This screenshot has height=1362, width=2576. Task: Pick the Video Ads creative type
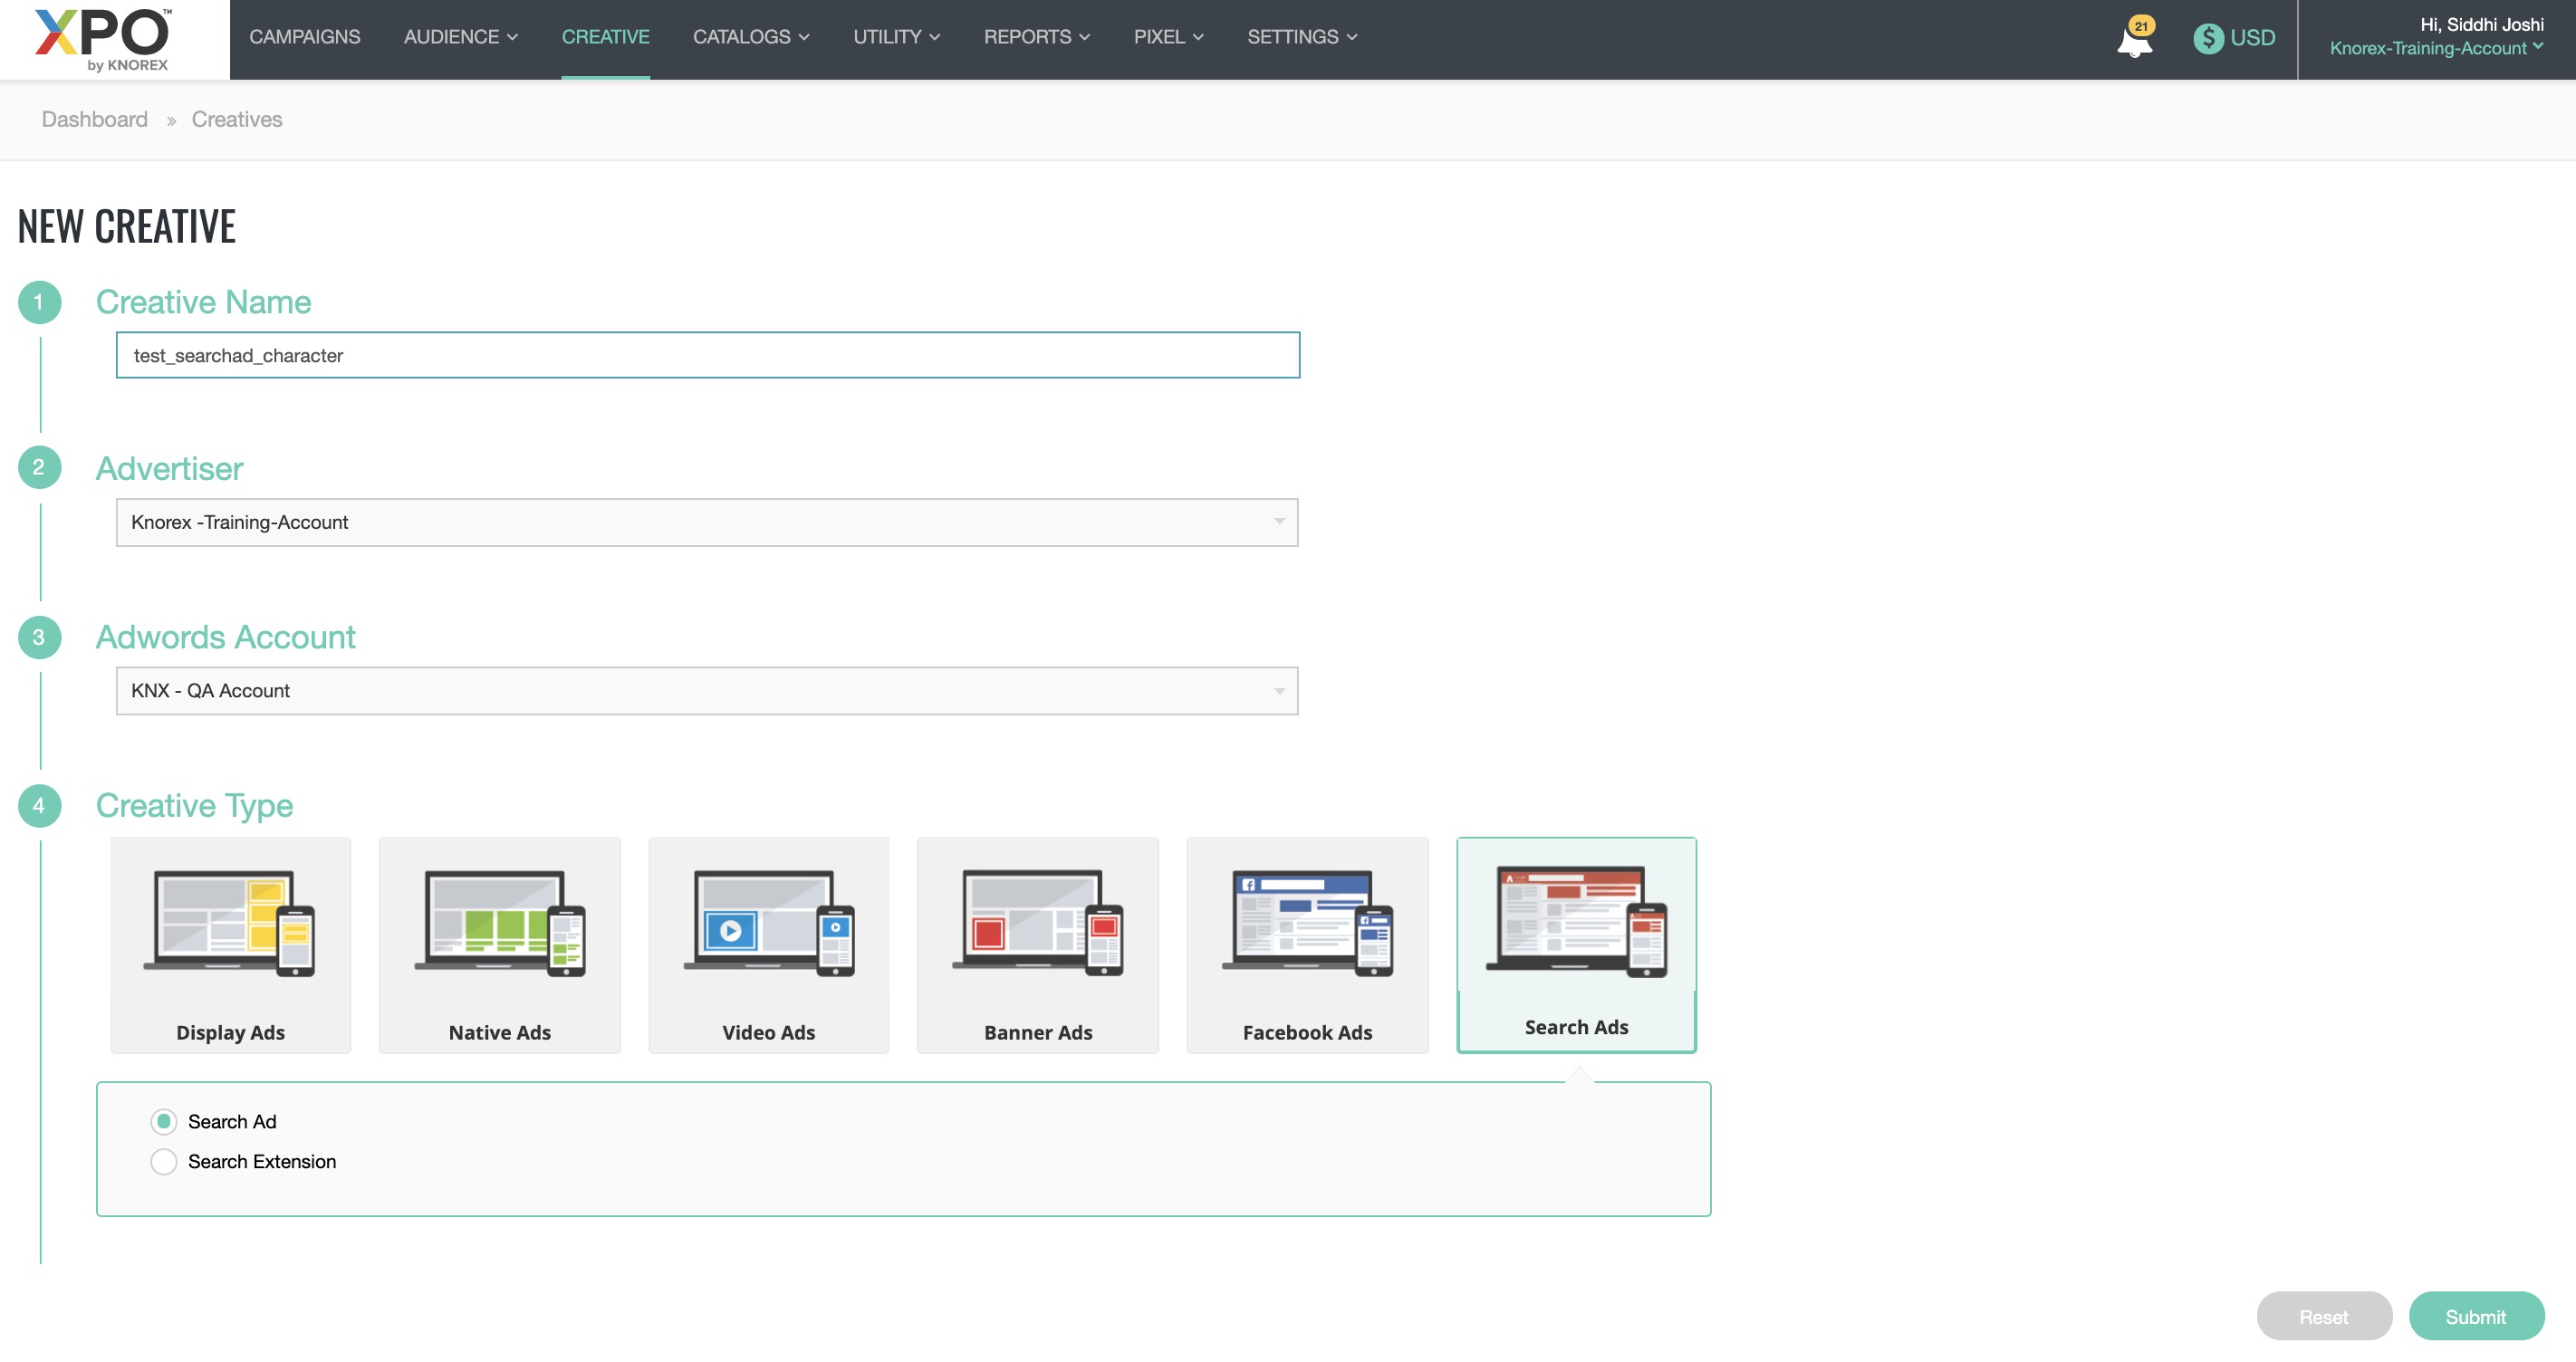coord(768,944)
